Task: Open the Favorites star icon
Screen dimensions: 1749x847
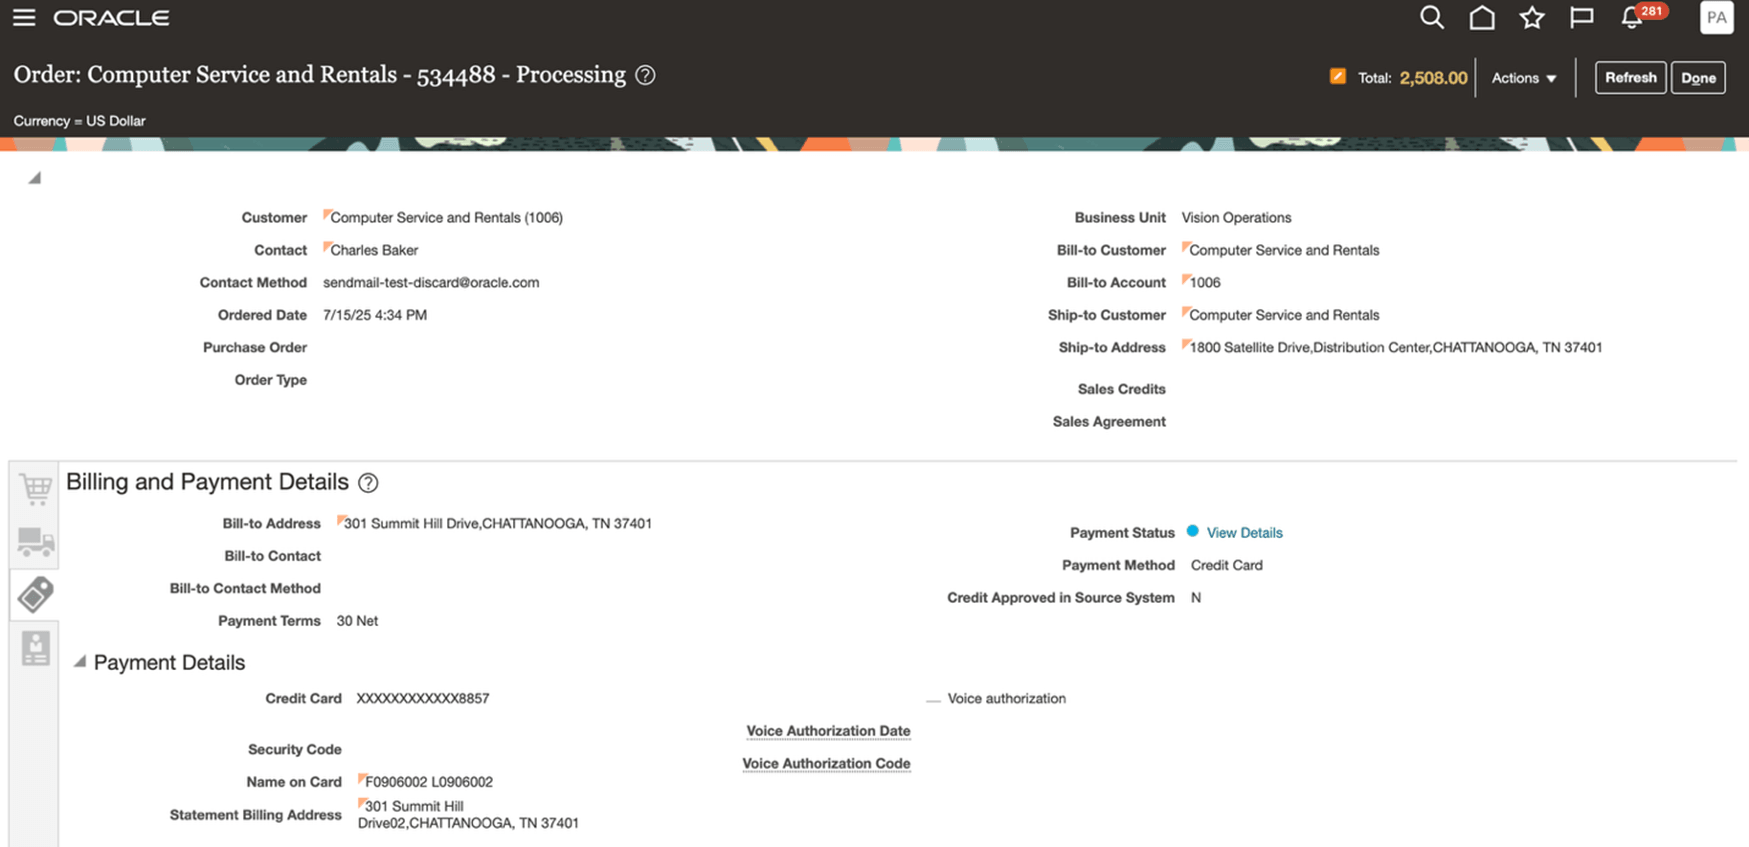Action: point(1532,18)
